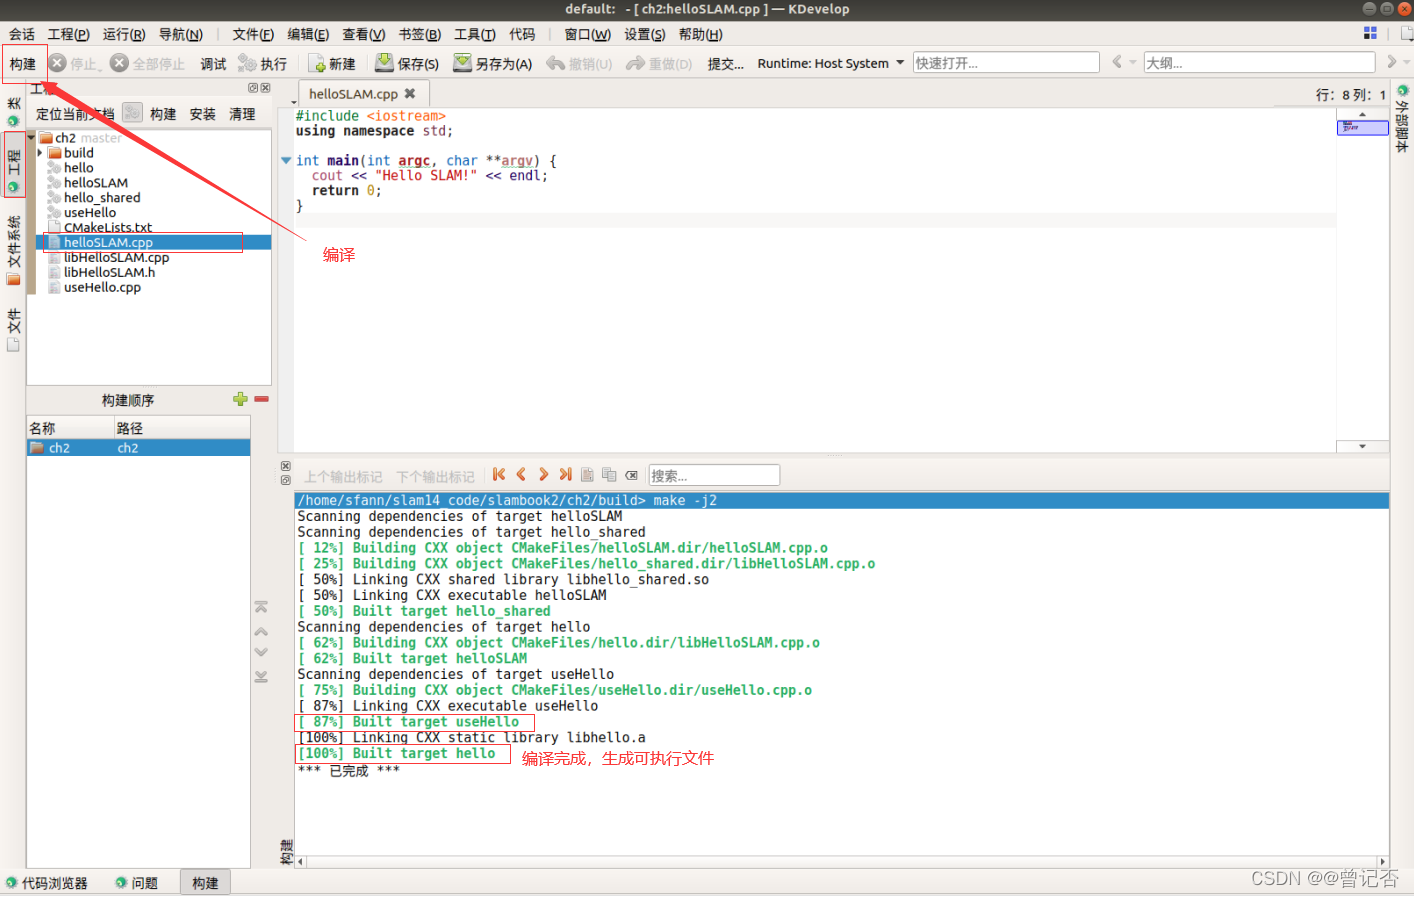This screenshot has height=897, width=1414.
Task: Click the 执行 execute toolbar button
Action: tap(262, 64)
